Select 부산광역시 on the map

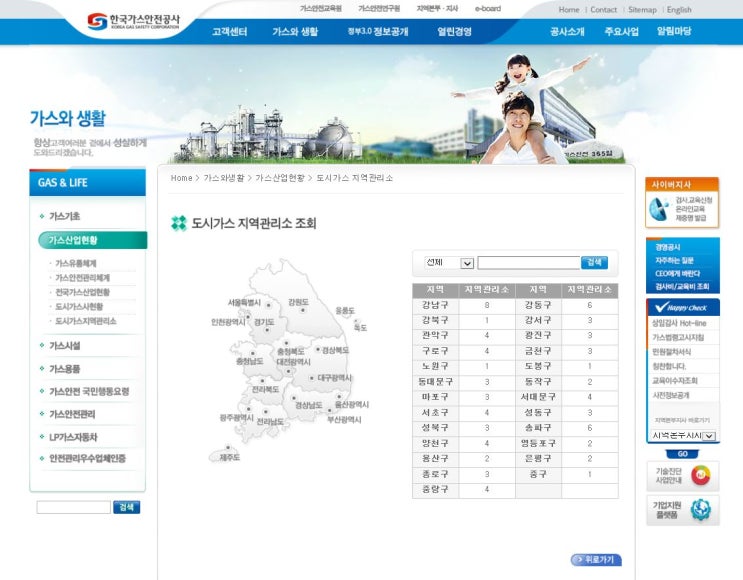coord(344,420)
